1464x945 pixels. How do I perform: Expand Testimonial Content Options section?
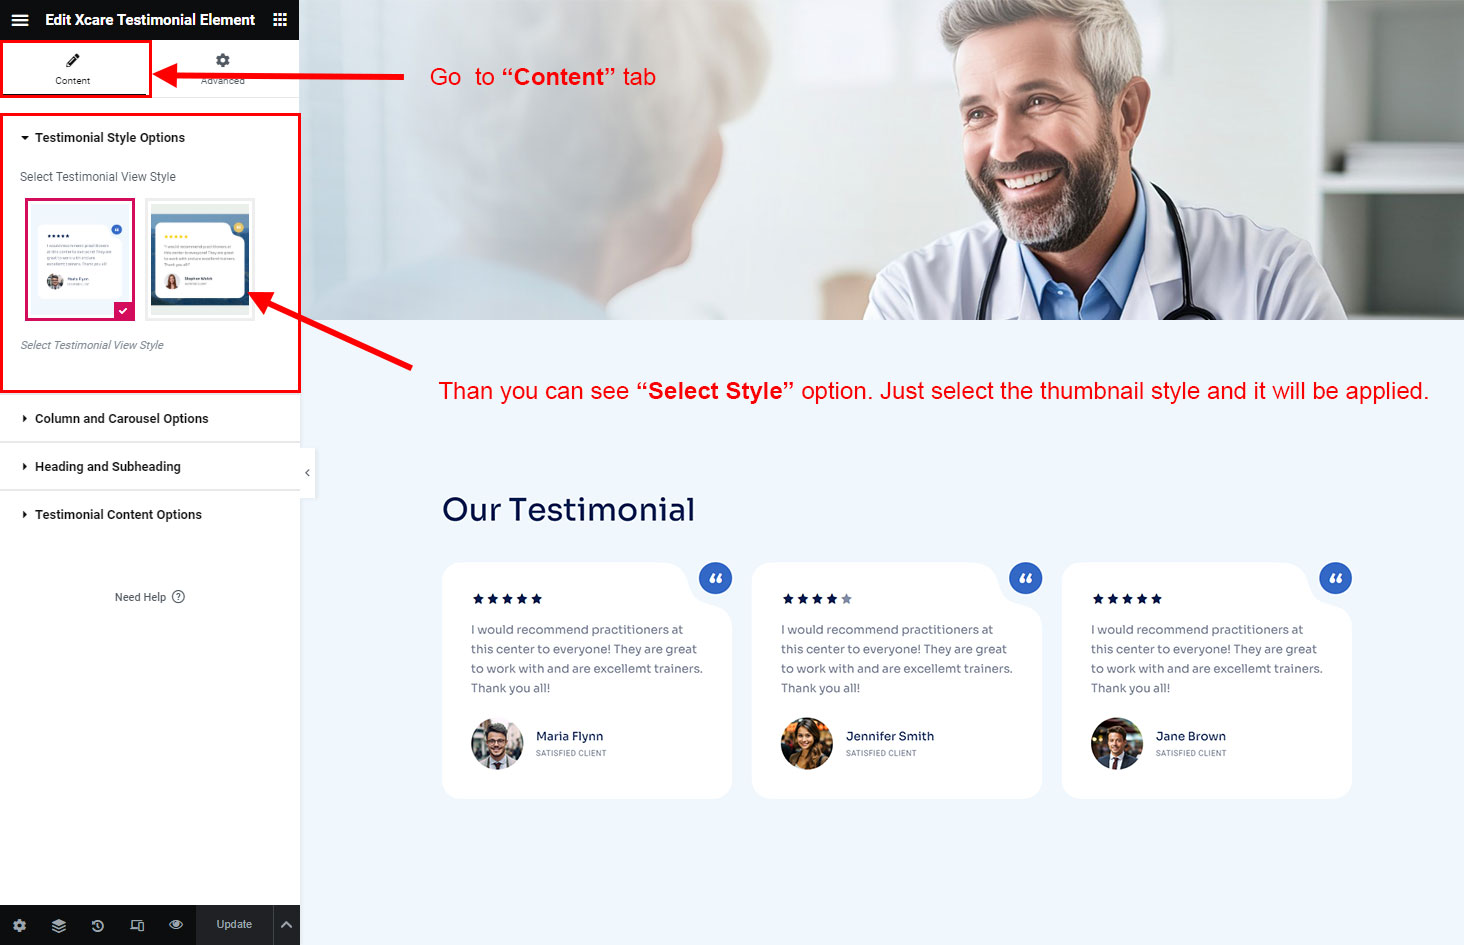(x=118, y=515)
